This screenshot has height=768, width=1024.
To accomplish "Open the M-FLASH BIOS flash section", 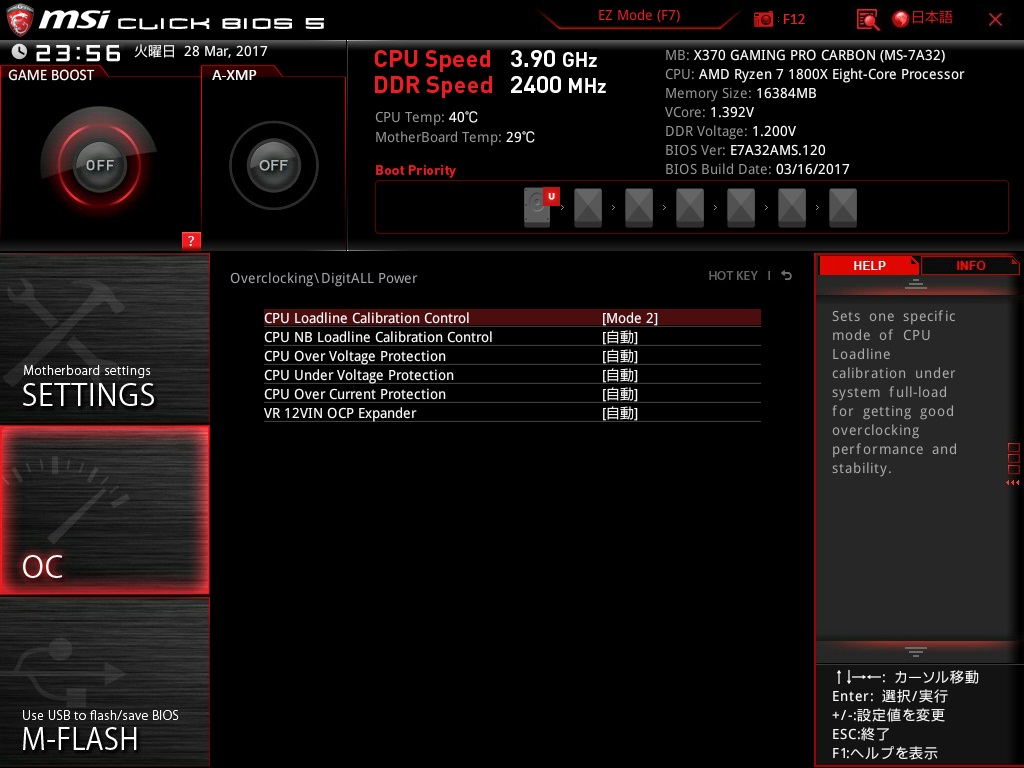I will click(104, 682).
